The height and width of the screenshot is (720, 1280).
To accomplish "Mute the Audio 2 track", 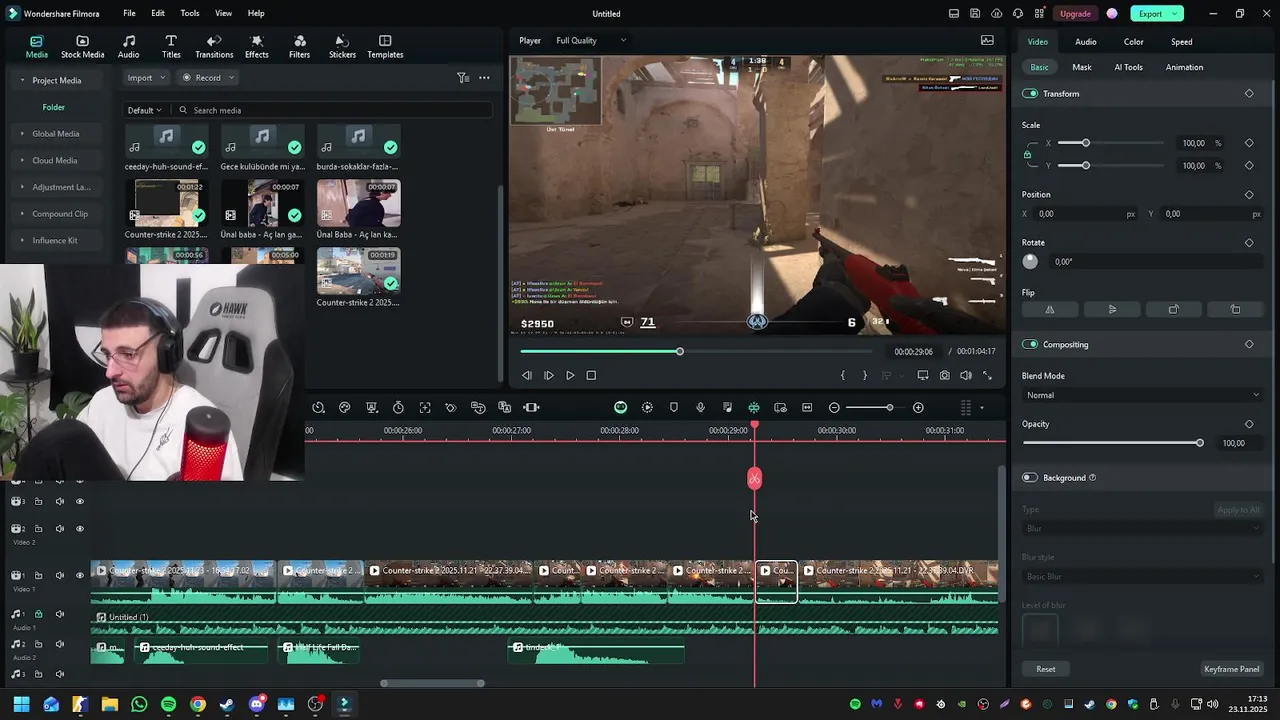I will coord(59,644).
